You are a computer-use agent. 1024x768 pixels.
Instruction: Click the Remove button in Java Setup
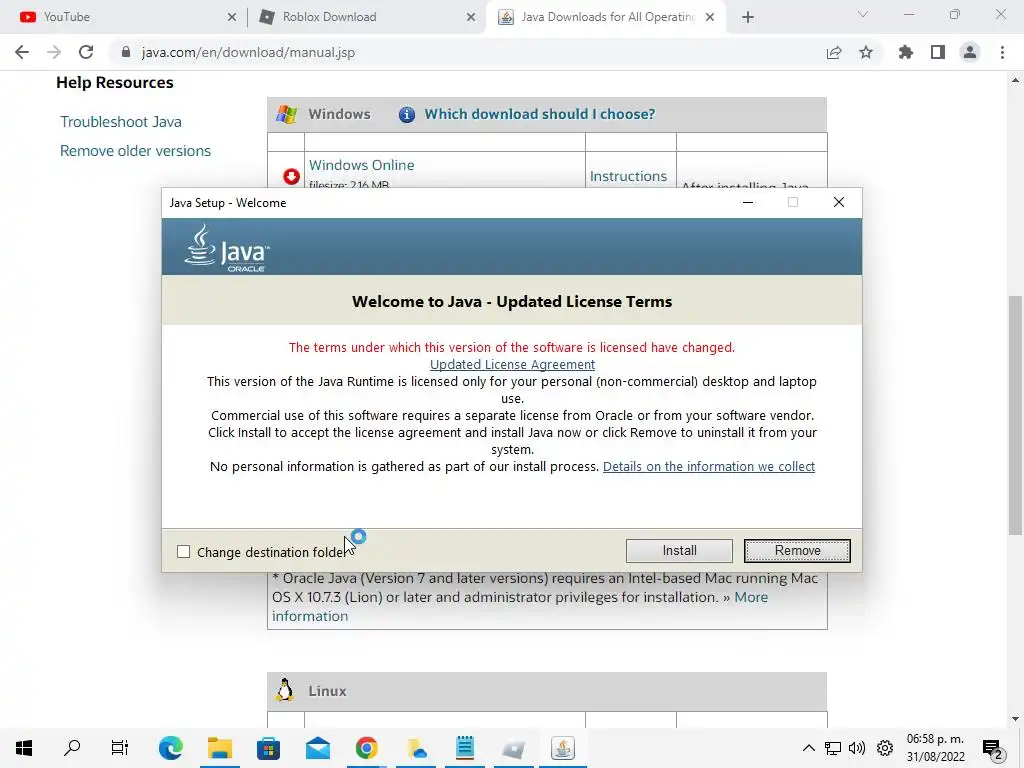tap(797, 551)
